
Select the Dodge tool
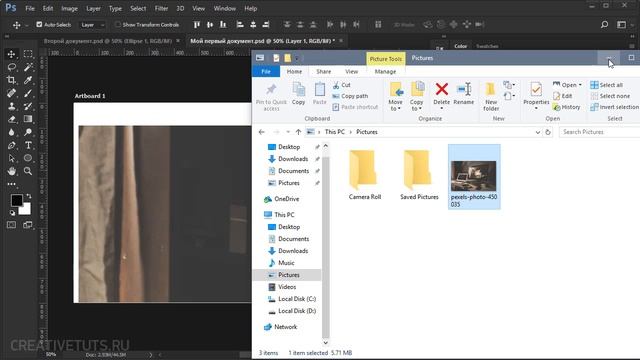[x=28, y=132]
